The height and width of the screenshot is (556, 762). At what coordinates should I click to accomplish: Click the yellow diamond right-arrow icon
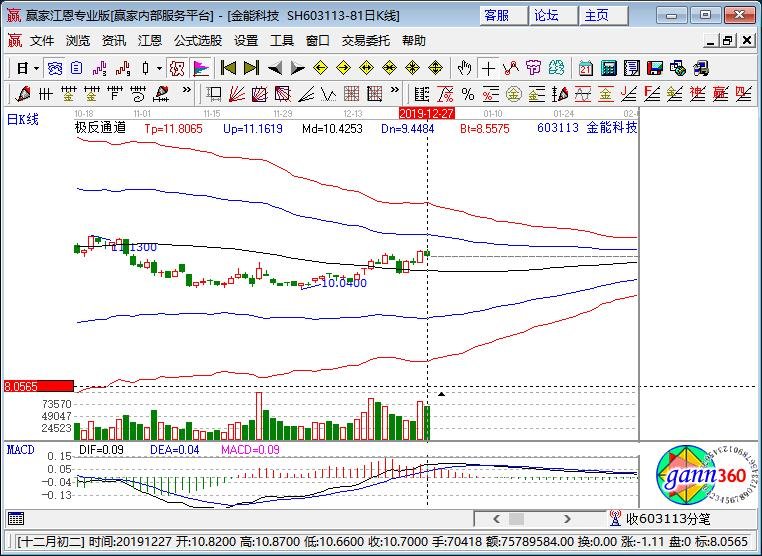click(x=343, y=68)
